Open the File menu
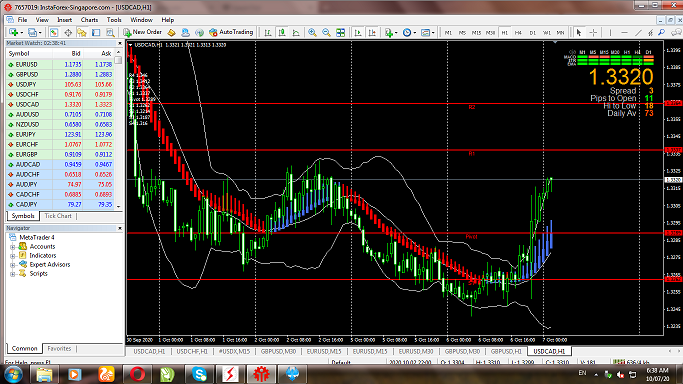Viewport: 683px width, 384px height. coord(22,20)
